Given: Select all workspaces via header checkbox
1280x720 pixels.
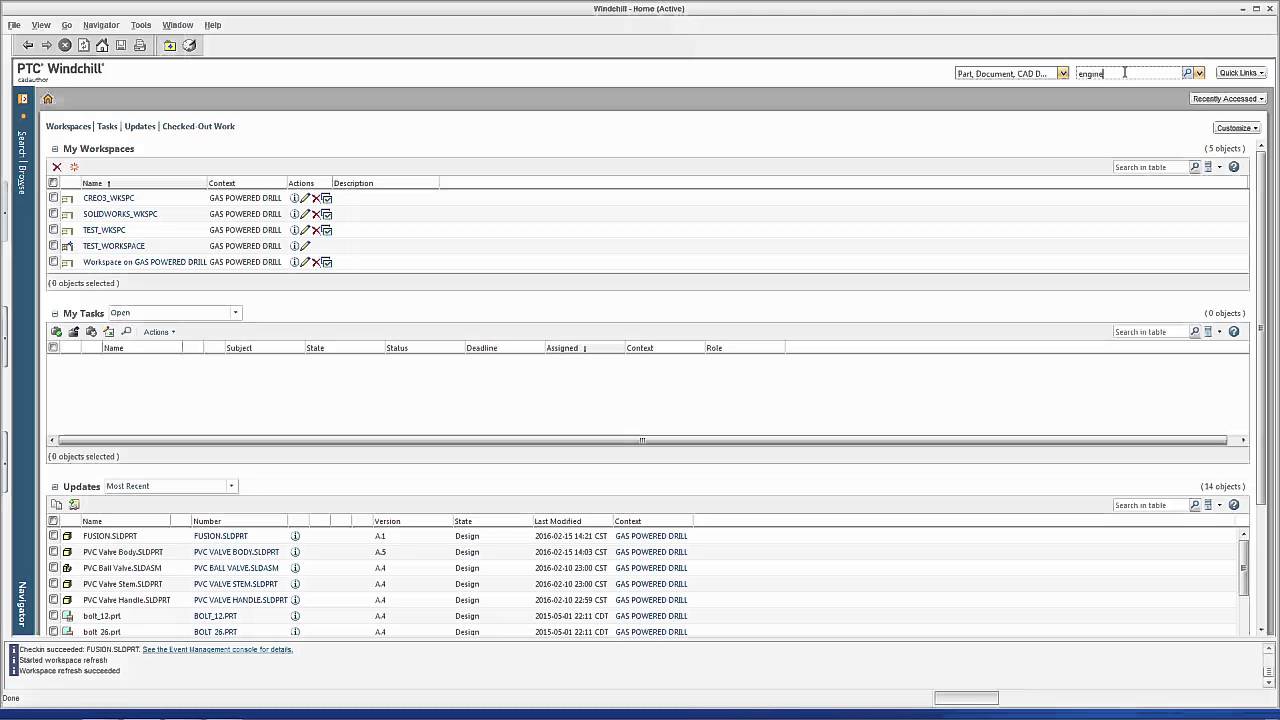Looking at the screenshot, I should [54, 183].
